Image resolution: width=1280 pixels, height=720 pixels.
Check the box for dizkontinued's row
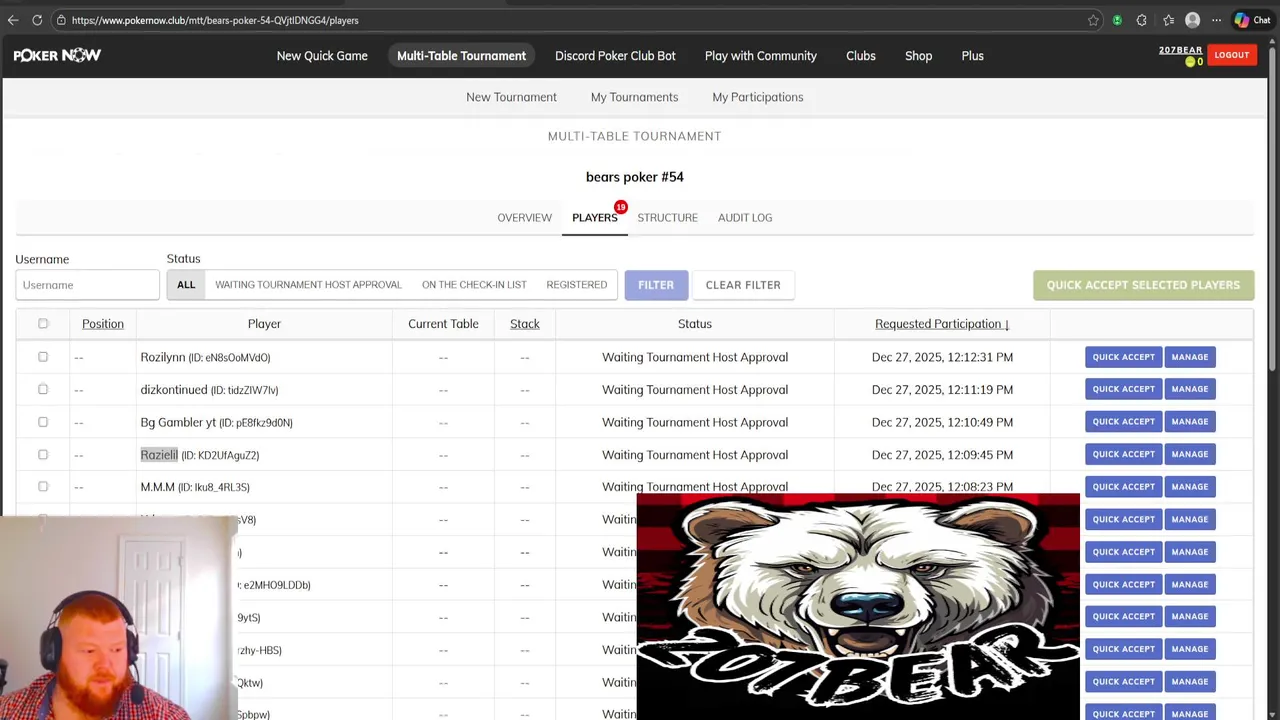coord(43,389)
